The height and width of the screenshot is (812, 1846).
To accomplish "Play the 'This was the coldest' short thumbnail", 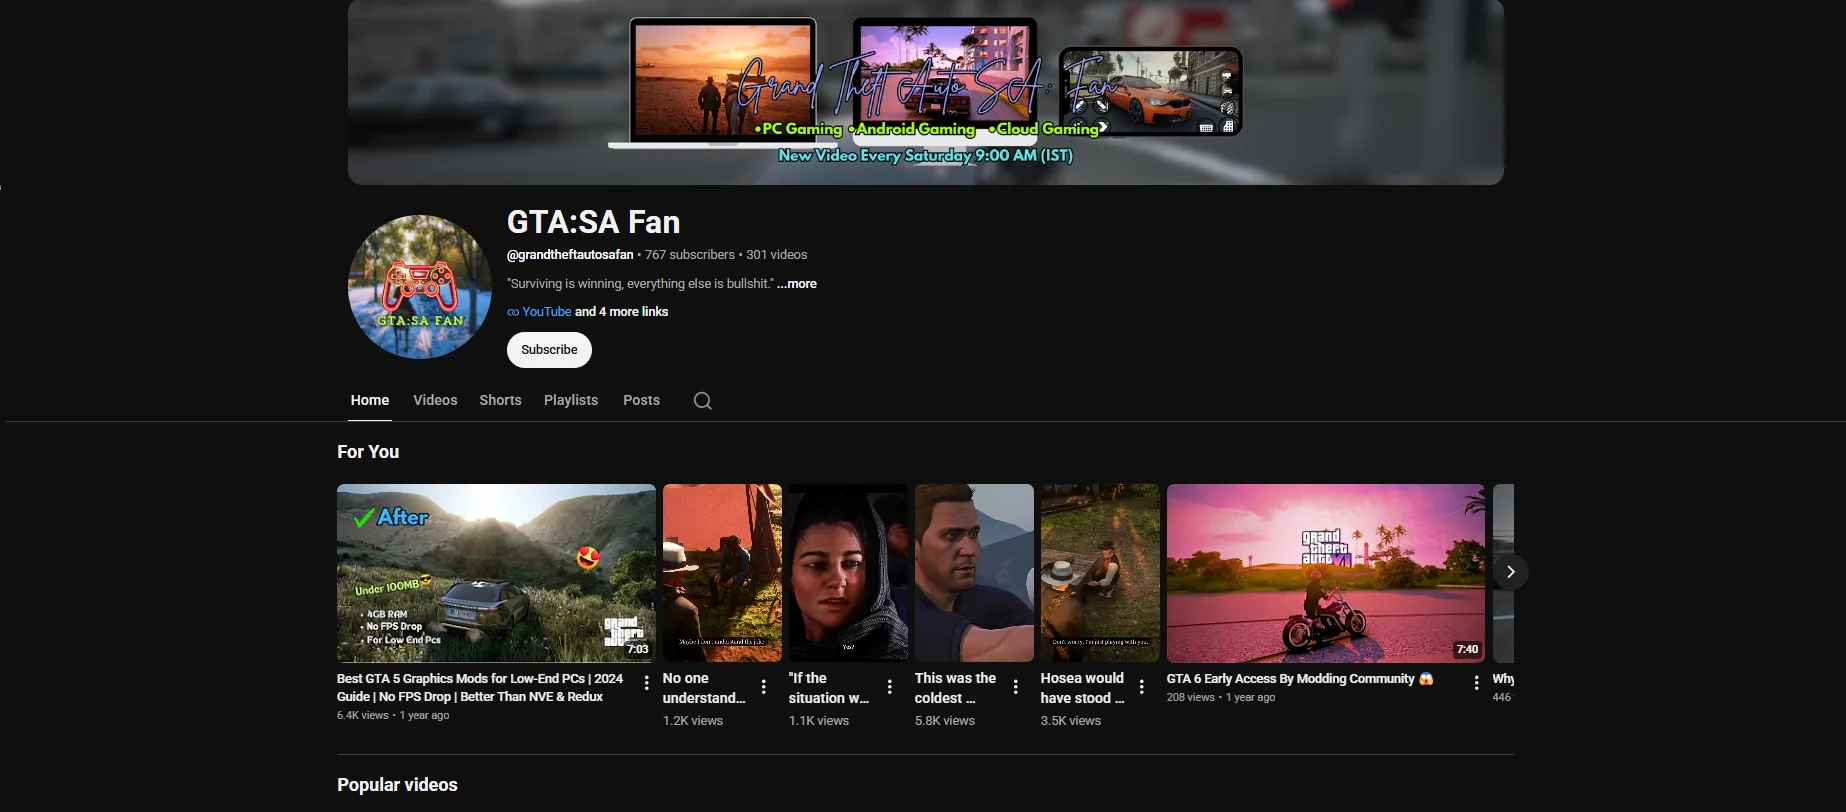I will point(974,573).
